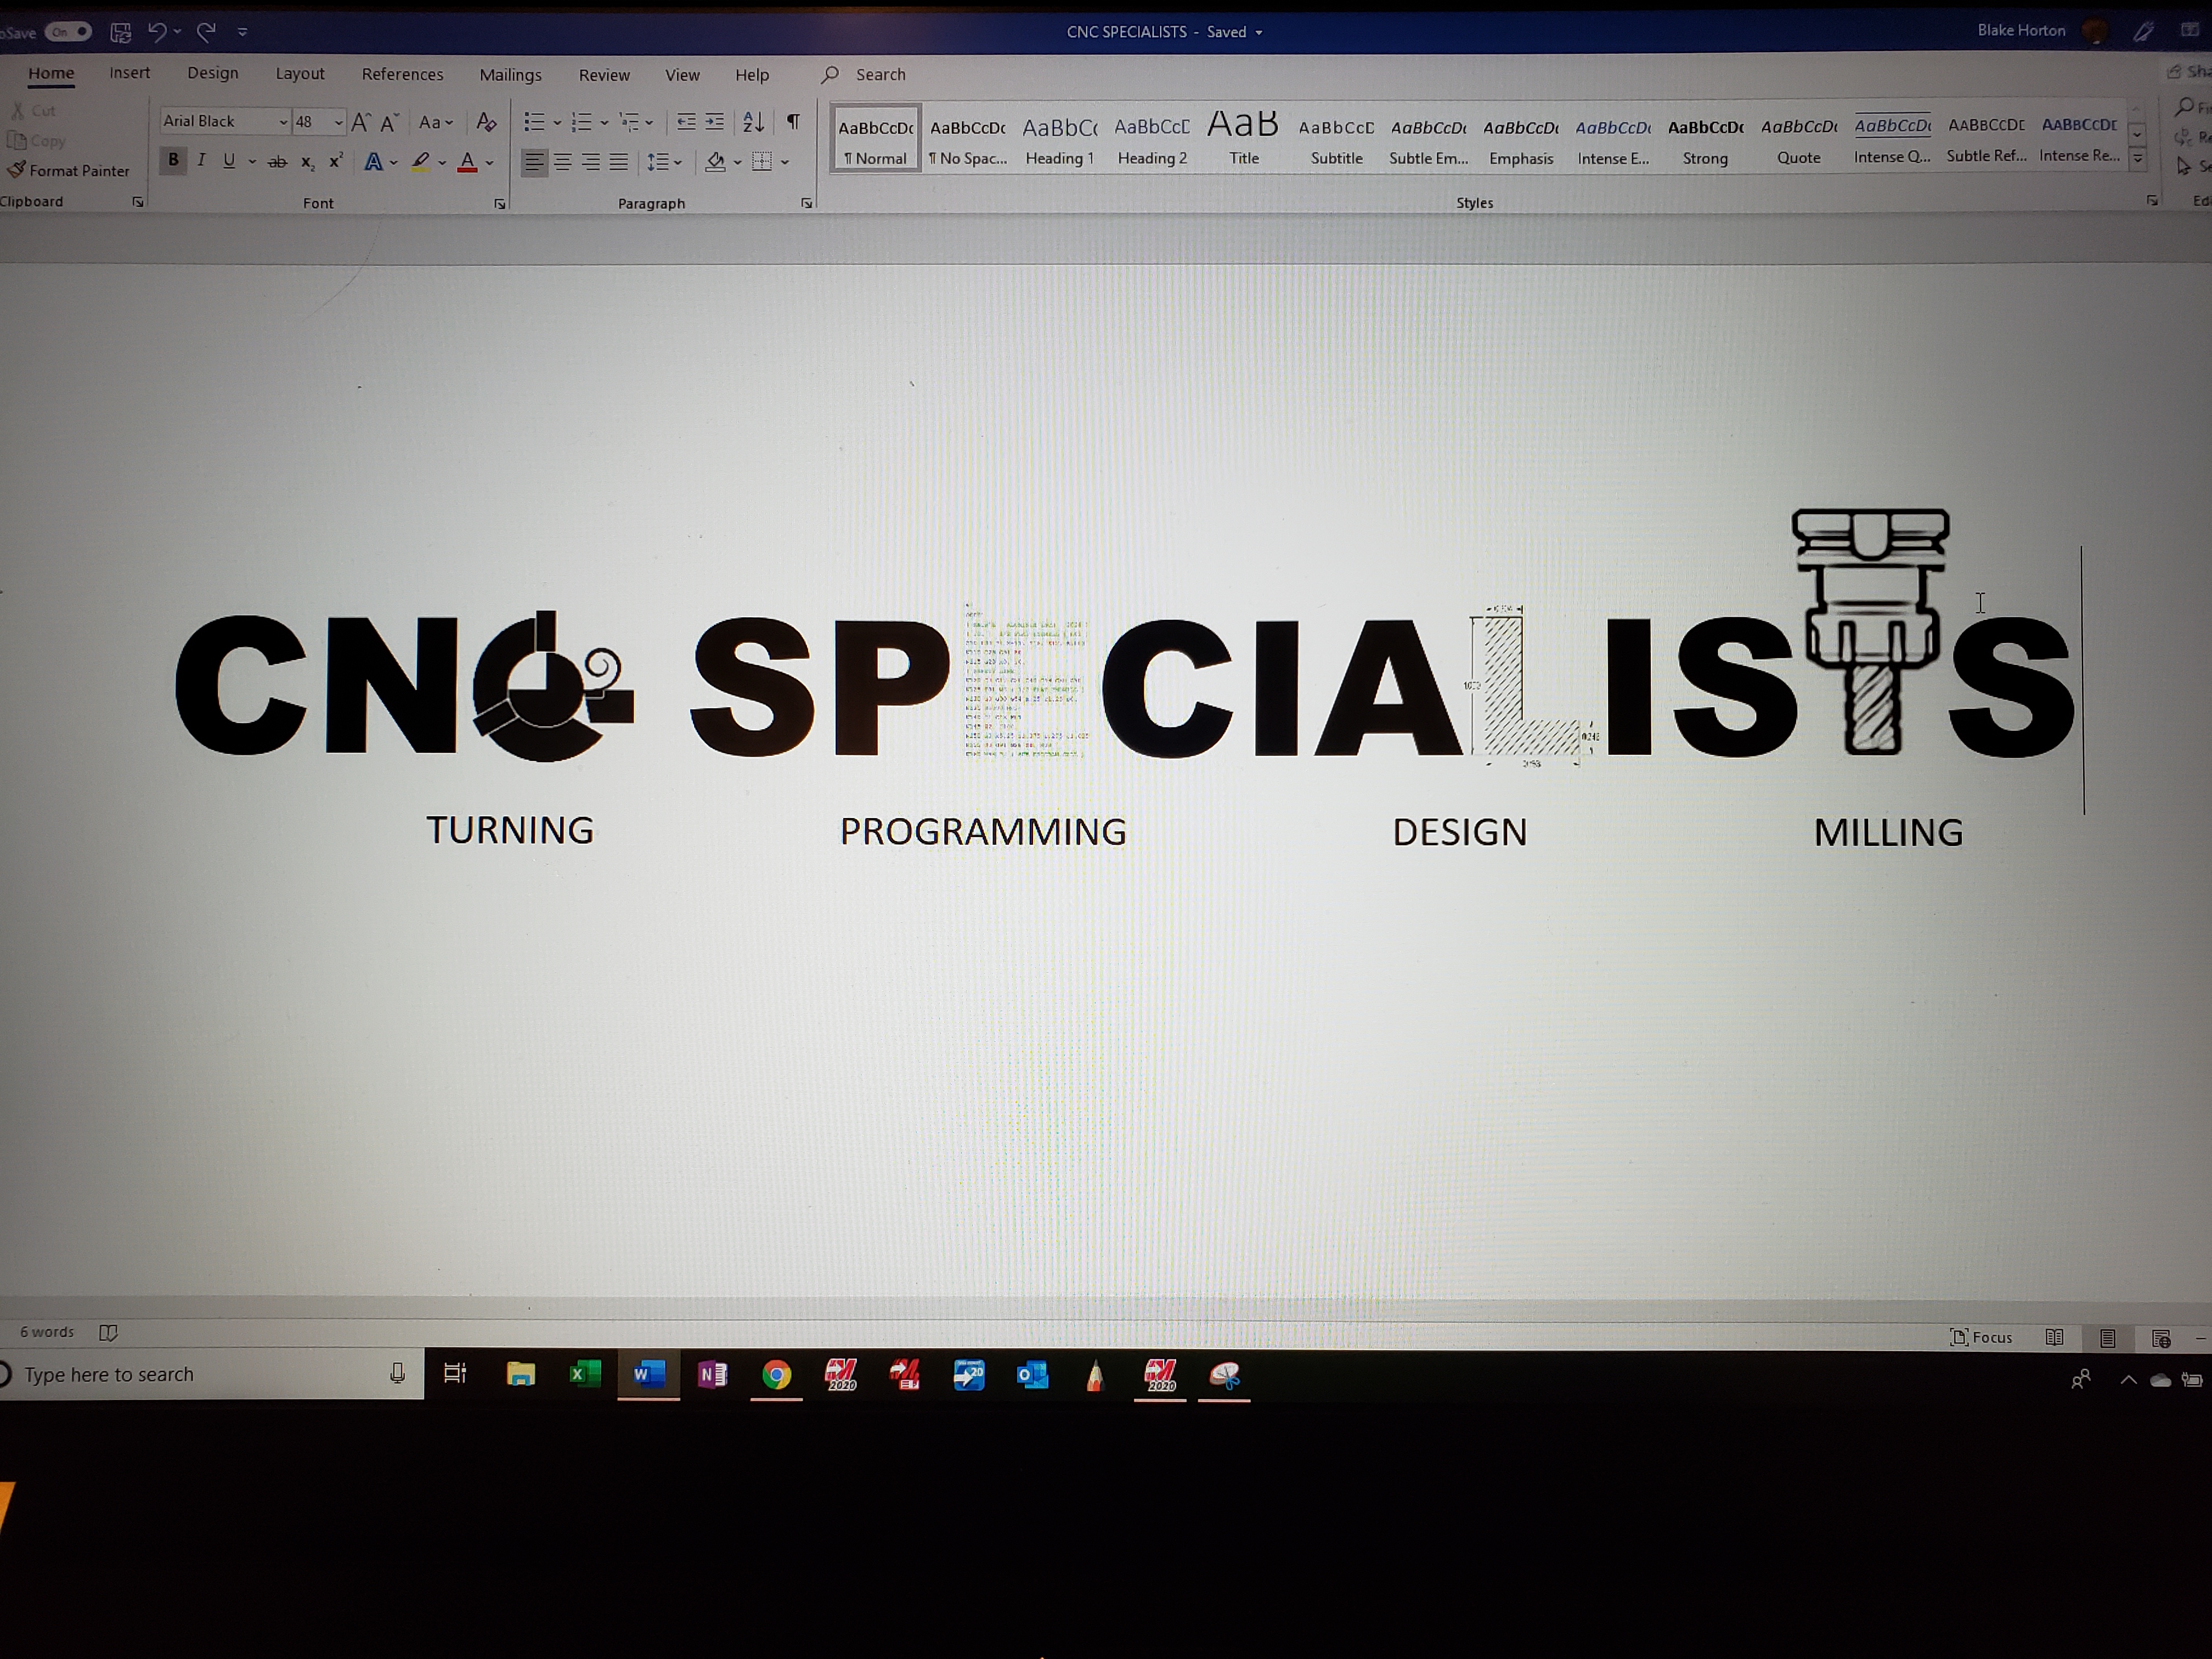Click the Format Painter tool
2212x1659 pixels.
[x=69, y=171]
